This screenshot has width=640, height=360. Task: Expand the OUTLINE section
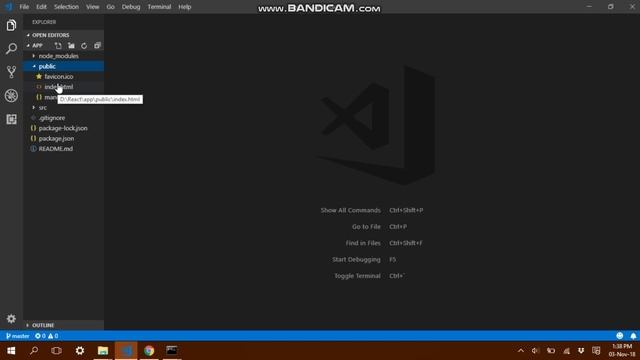63,325
